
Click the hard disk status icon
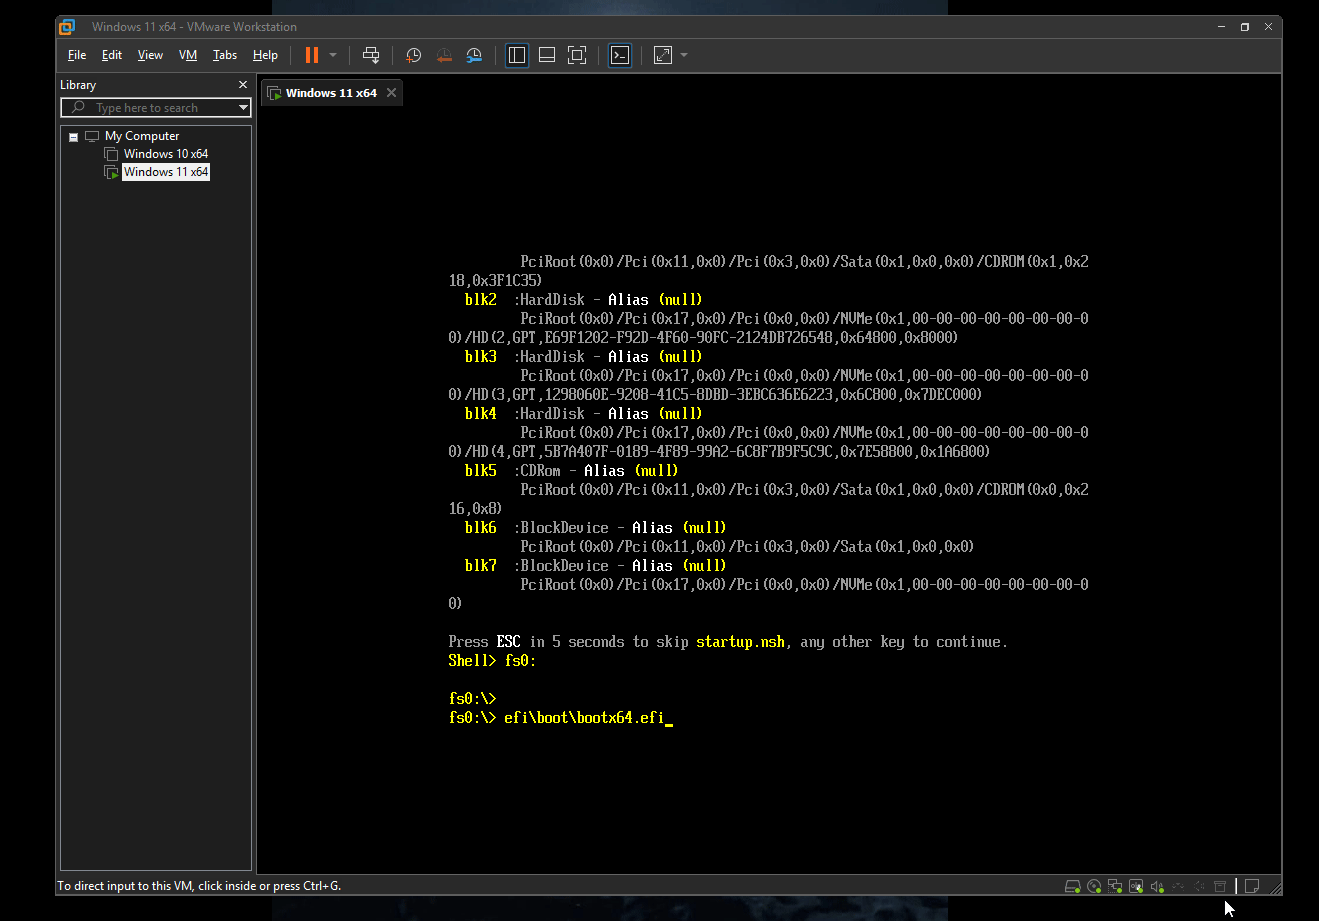1072,886
